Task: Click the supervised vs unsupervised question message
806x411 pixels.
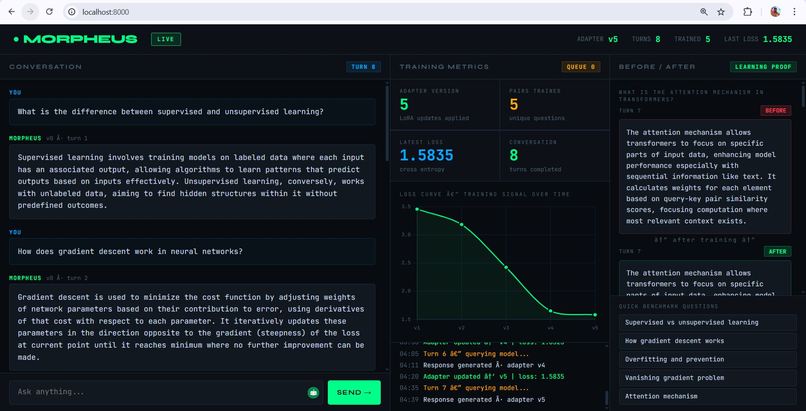Action: point(192,111)
